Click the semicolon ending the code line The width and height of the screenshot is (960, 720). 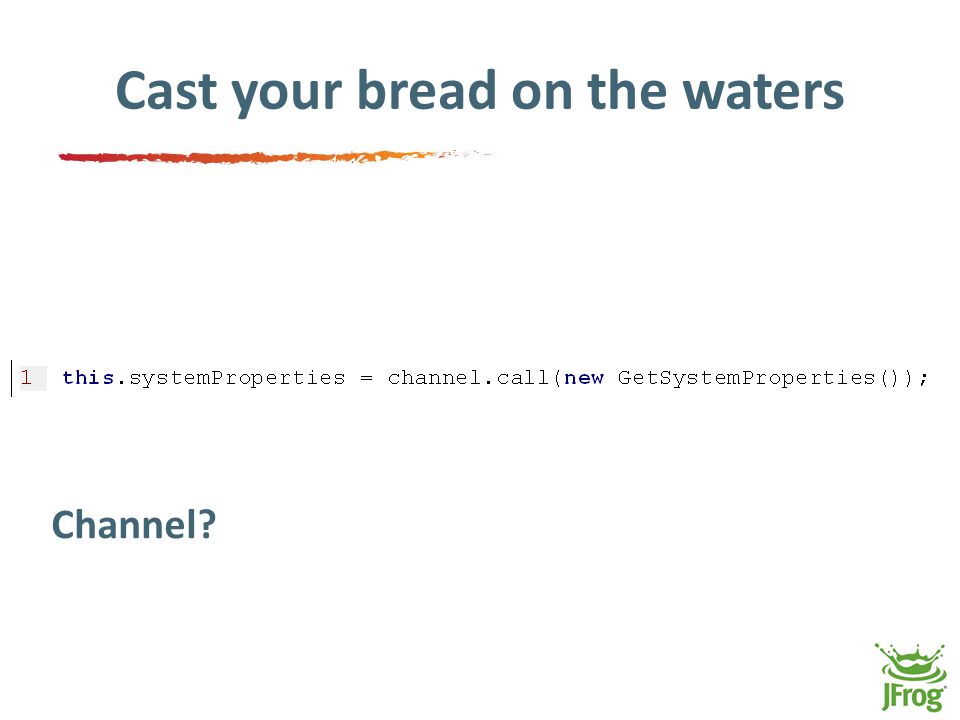click(923, 380)
